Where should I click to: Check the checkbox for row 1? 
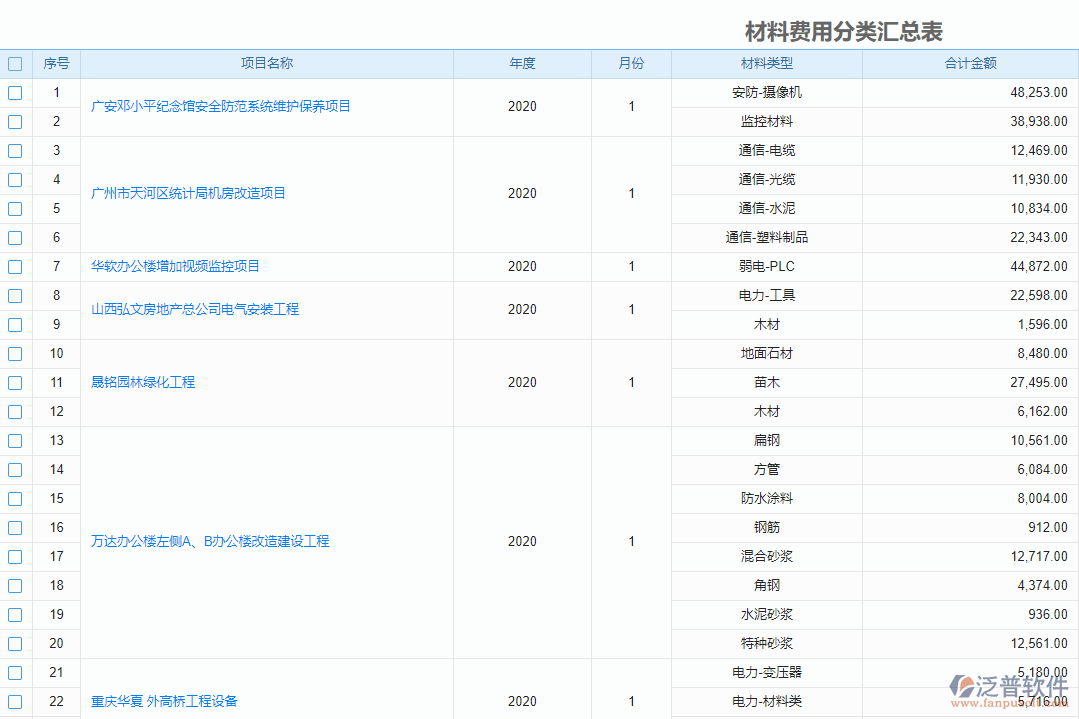[15, 92]
